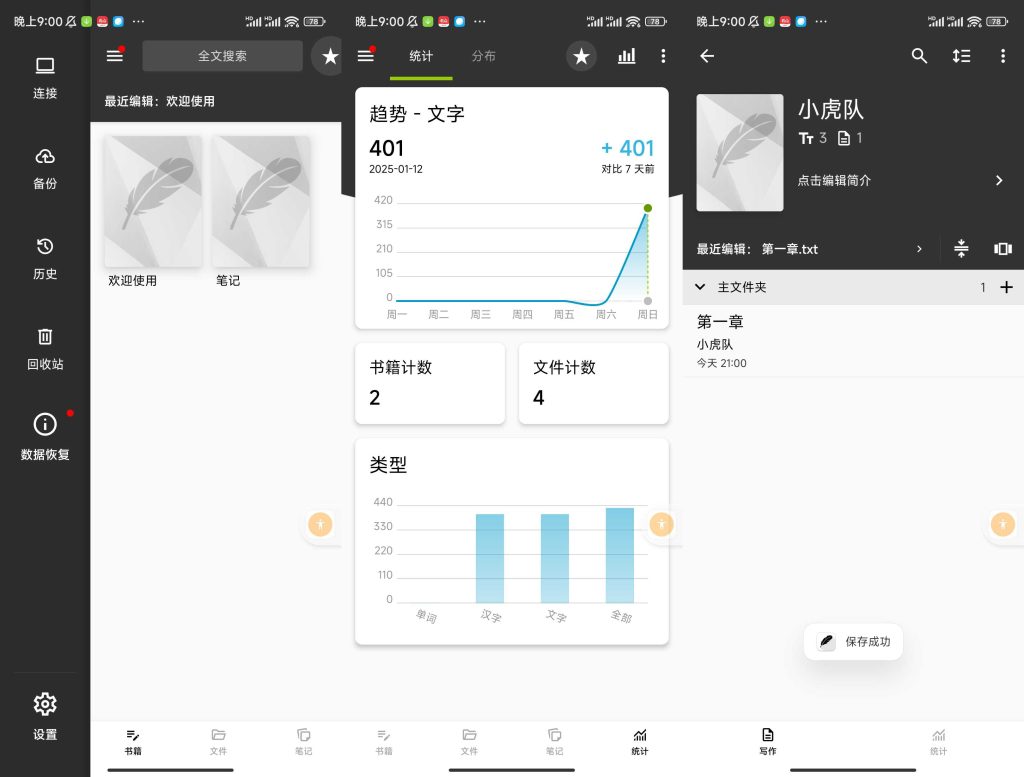Open hamburger menu on statistics screen
The width and height of the screenshot is (1024, 777).
click(366, 56)
